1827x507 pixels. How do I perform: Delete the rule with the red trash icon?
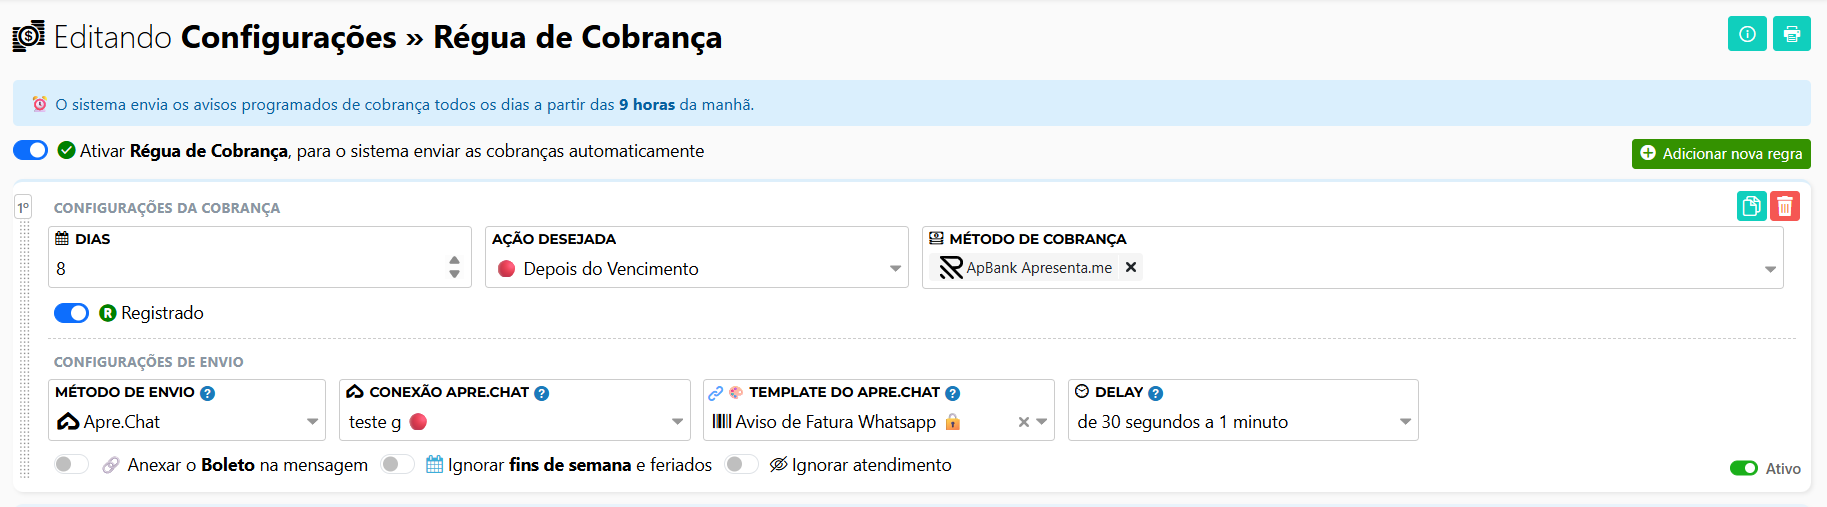(1785, 206)
